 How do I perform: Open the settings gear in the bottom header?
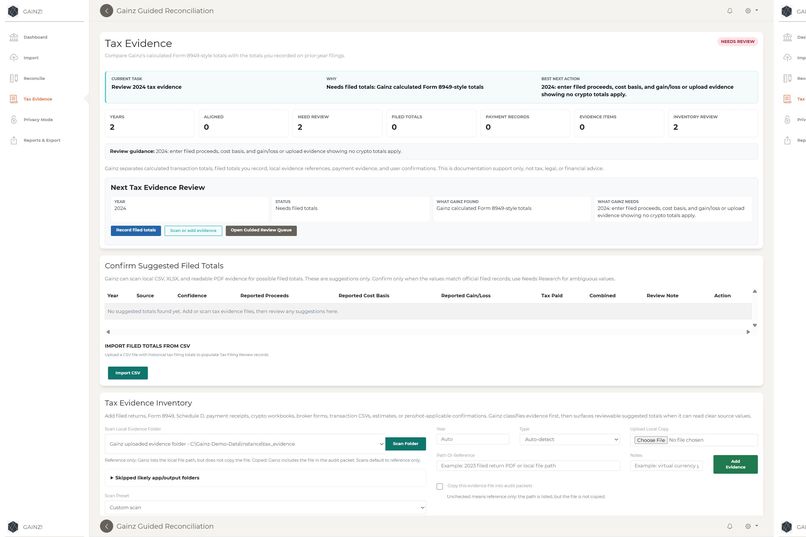751,526
